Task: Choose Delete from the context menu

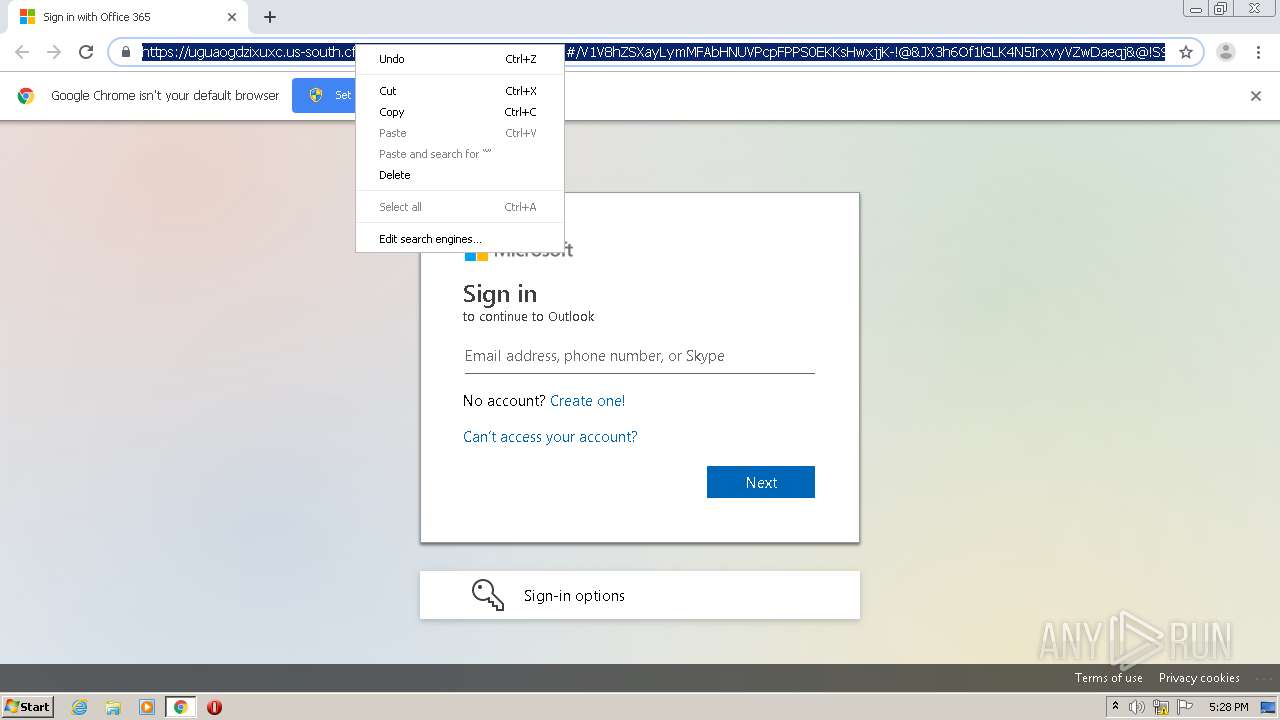Action: click(x=460, y=175)
